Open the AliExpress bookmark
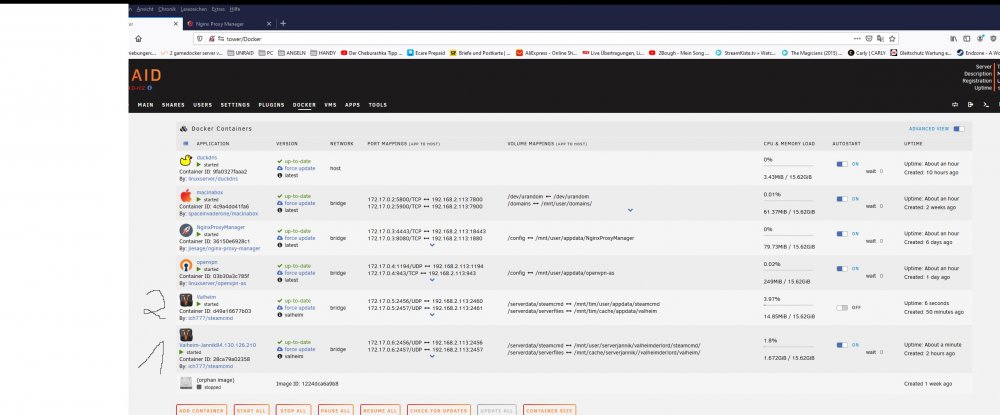The width and height of the screenshot is (1000, 415). (x=547, y=53)
